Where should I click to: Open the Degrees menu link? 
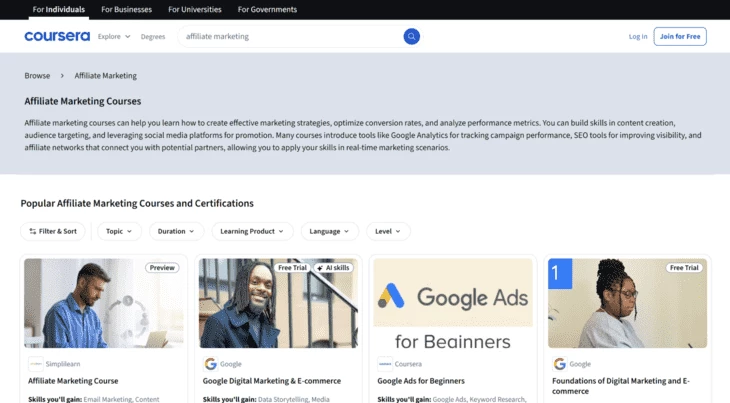click(153, 36)
